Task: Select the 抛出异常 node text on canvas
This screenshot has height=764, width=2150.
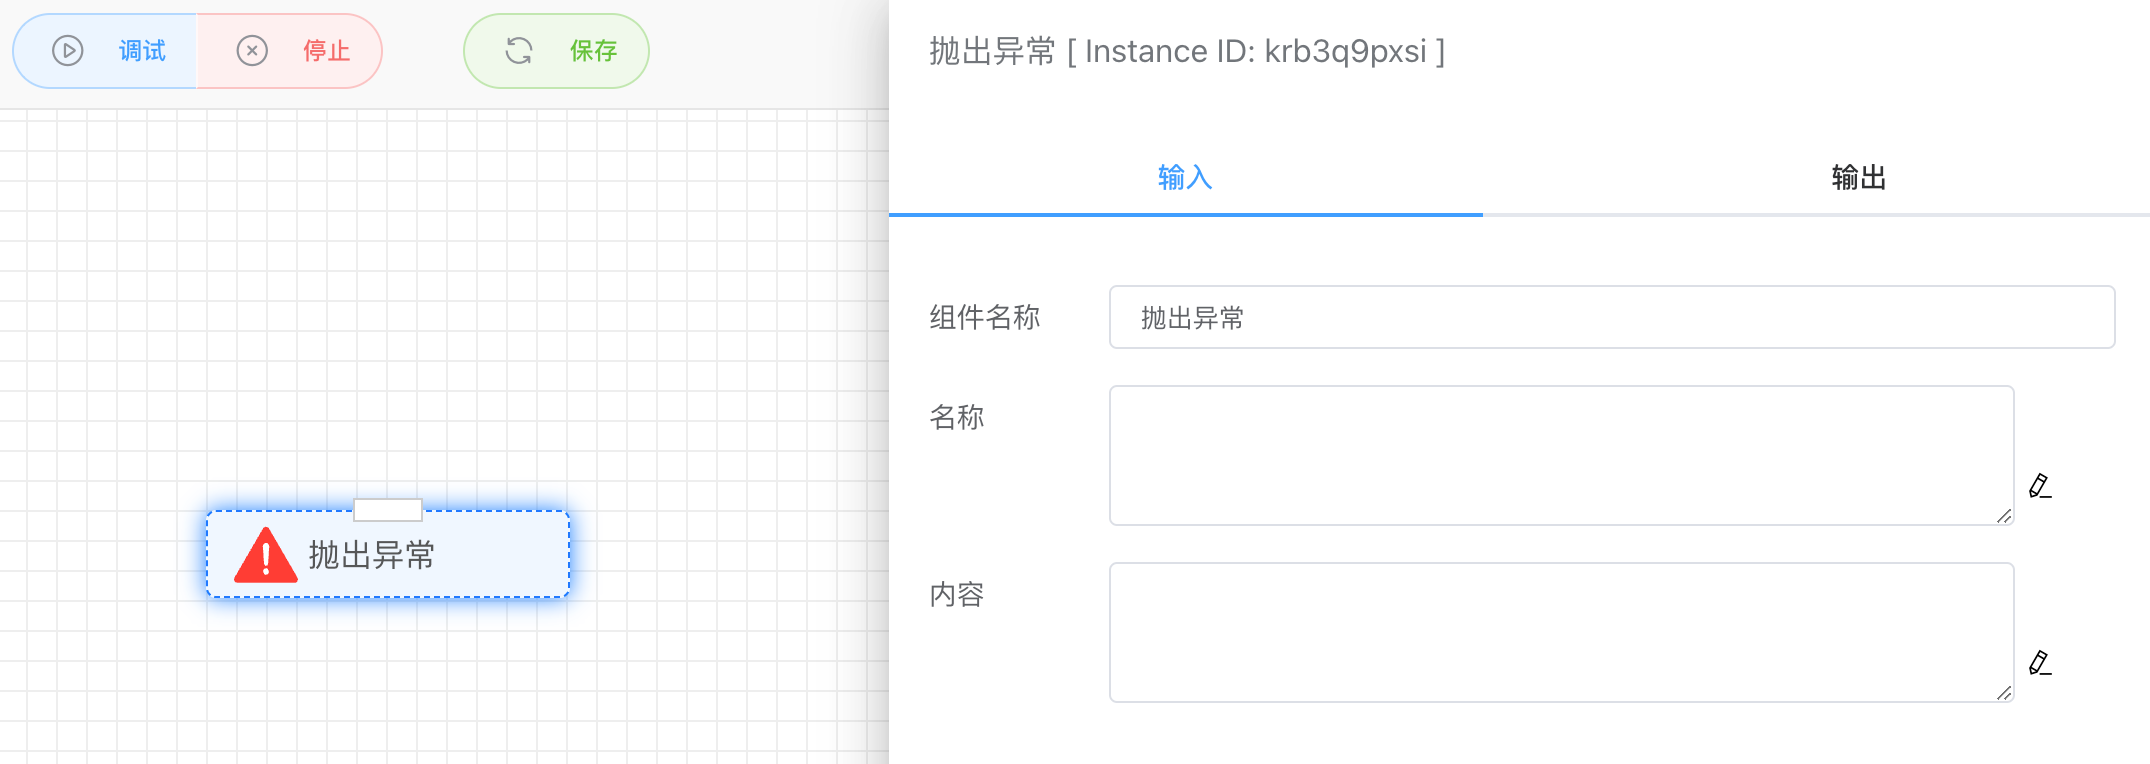Action: 372,555
